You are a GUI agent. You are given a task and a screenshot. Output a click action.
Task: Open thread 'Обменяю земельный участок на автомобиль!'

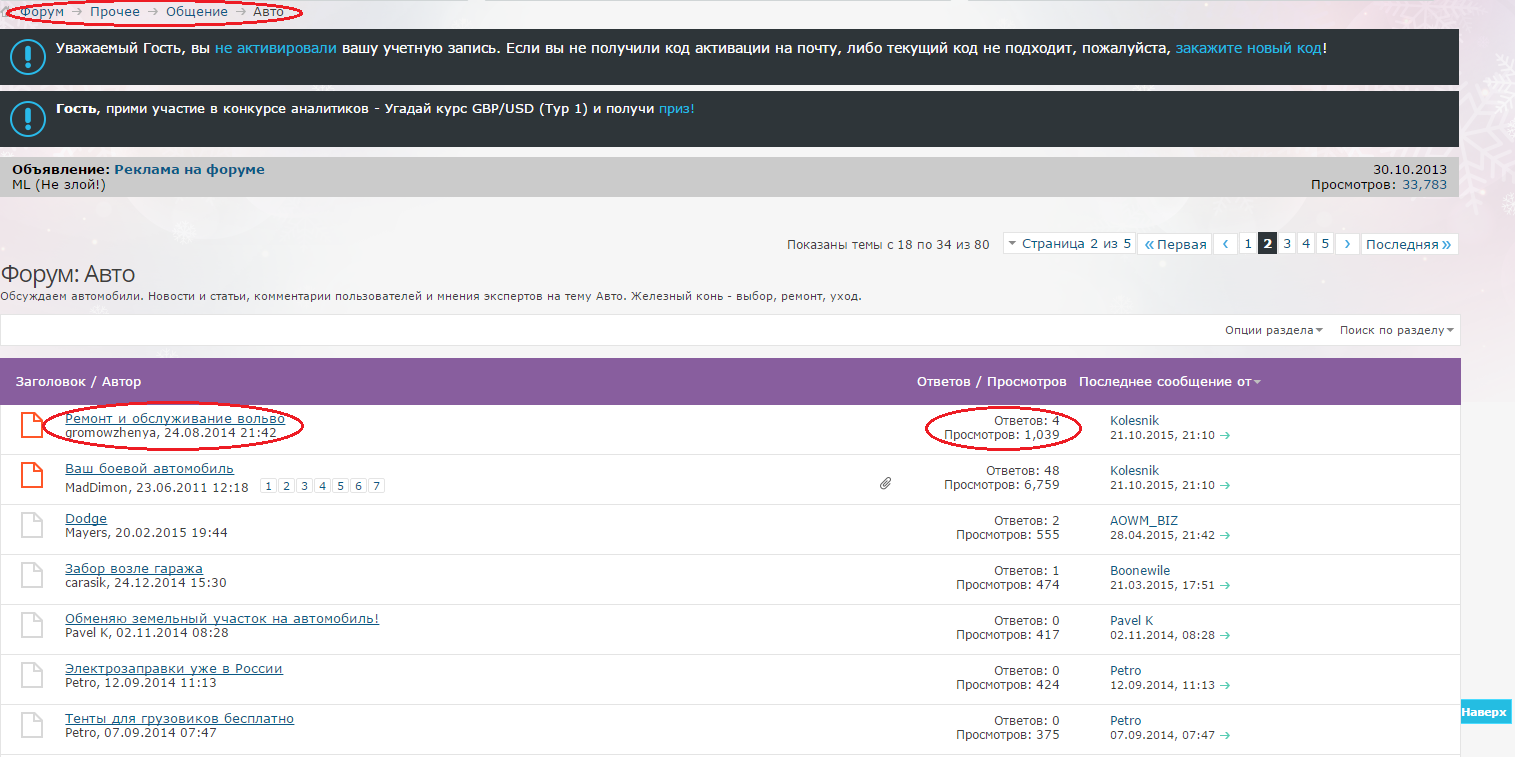pyautogui.click(x=222, y=618)
